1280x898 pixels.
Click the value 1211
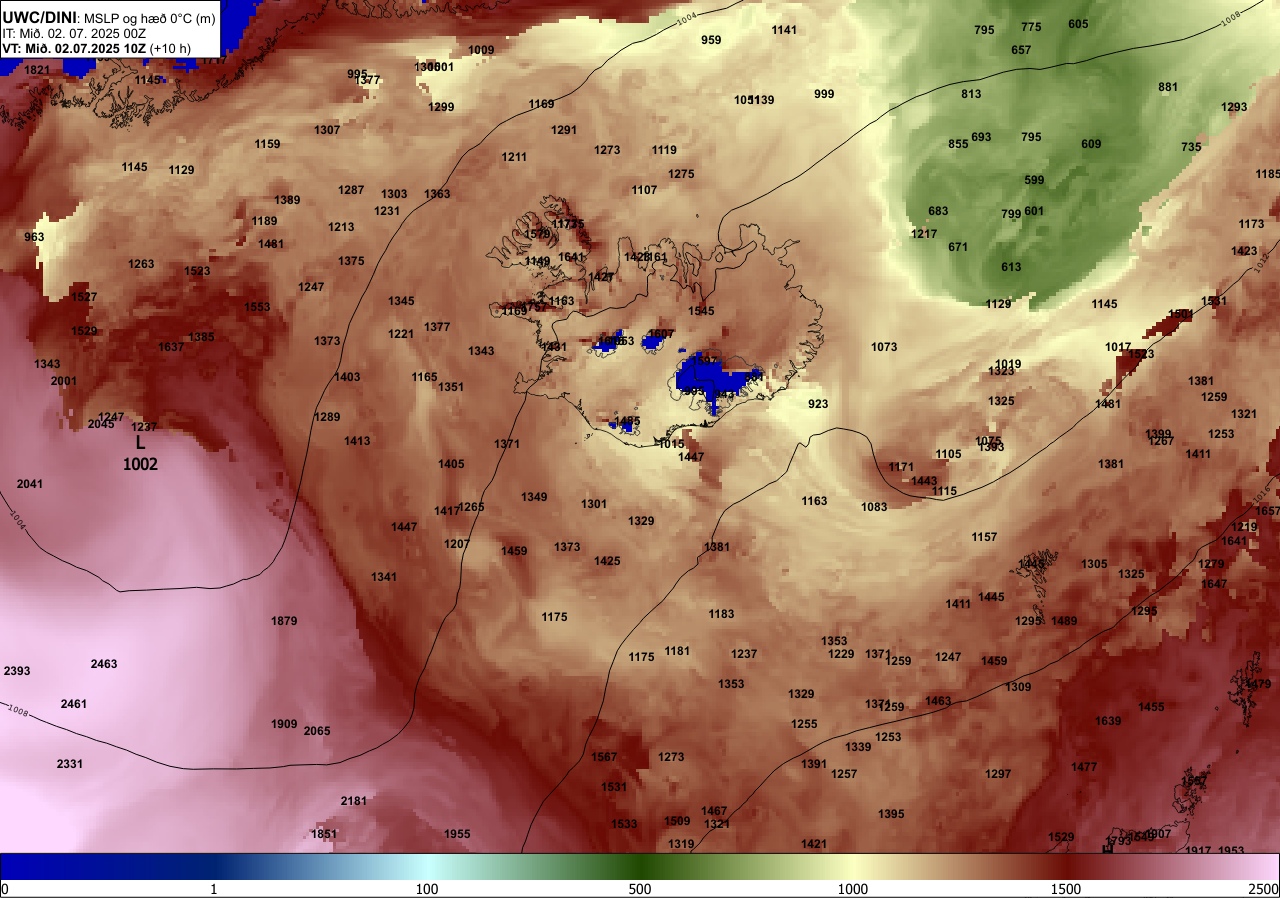[514, 157]
